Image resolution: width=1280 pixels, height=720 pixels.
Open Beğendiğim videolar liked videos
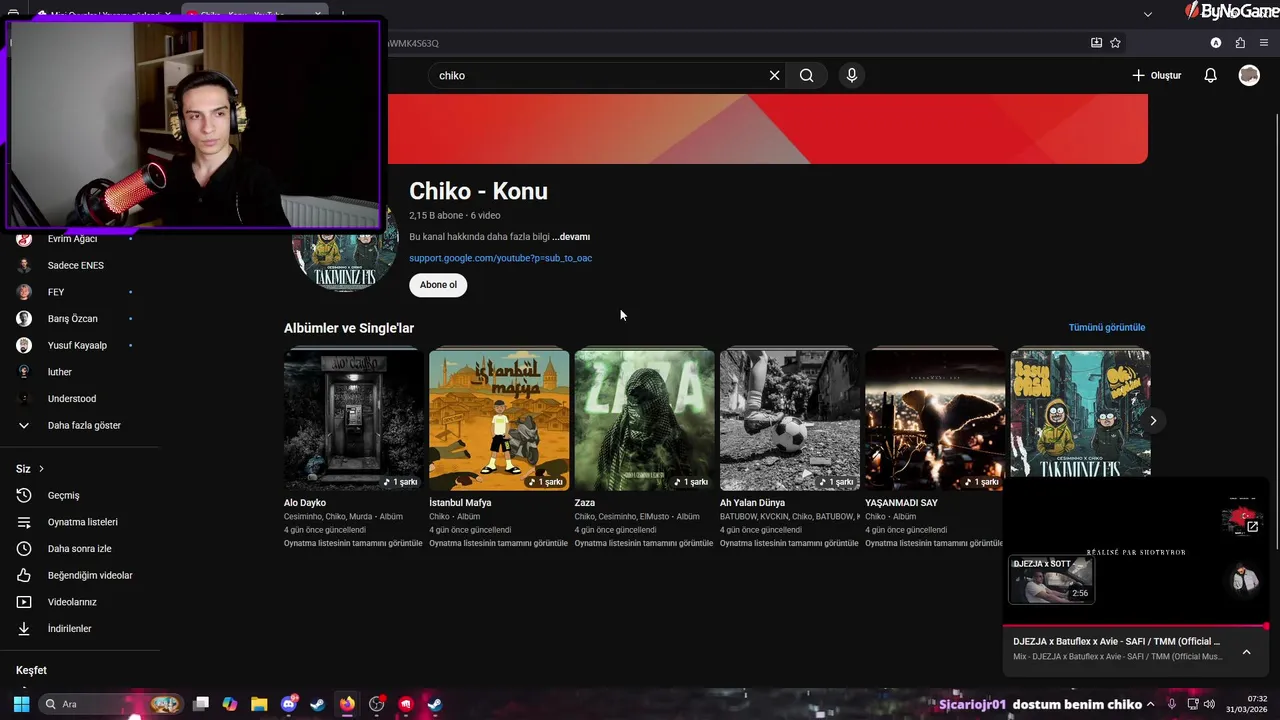(x=90, y=575)
